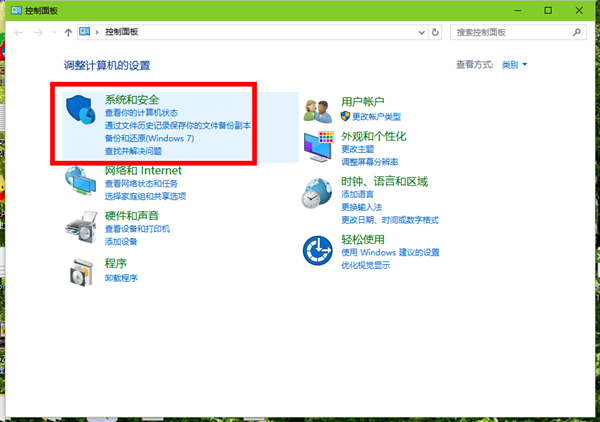This screenshot has height=422, width=600.
Task: Navigate forward with the right arrow
Action: [x=38, y=33]
